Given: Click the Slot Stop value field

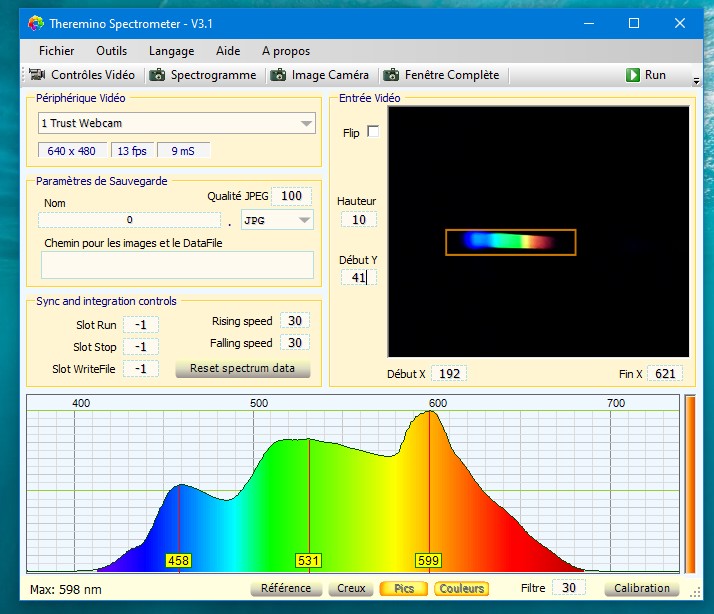Looking at the screenshot, I should (141, 347).
